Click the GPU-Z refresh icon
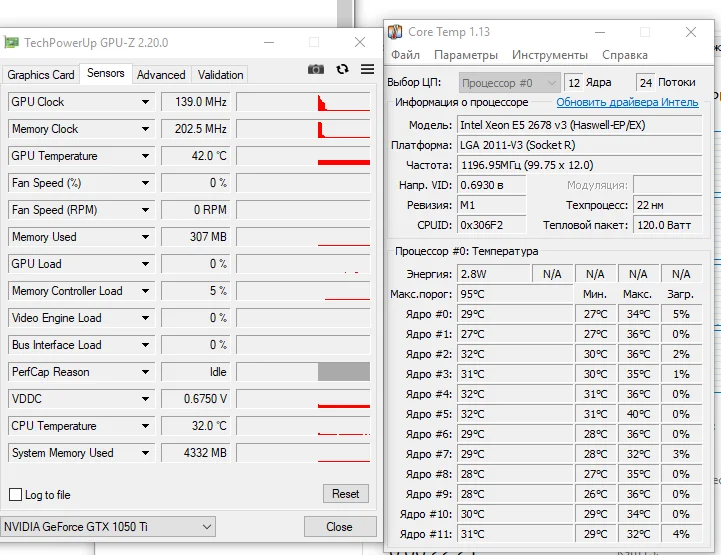This screenshot has height=555, width=721. 342,69
